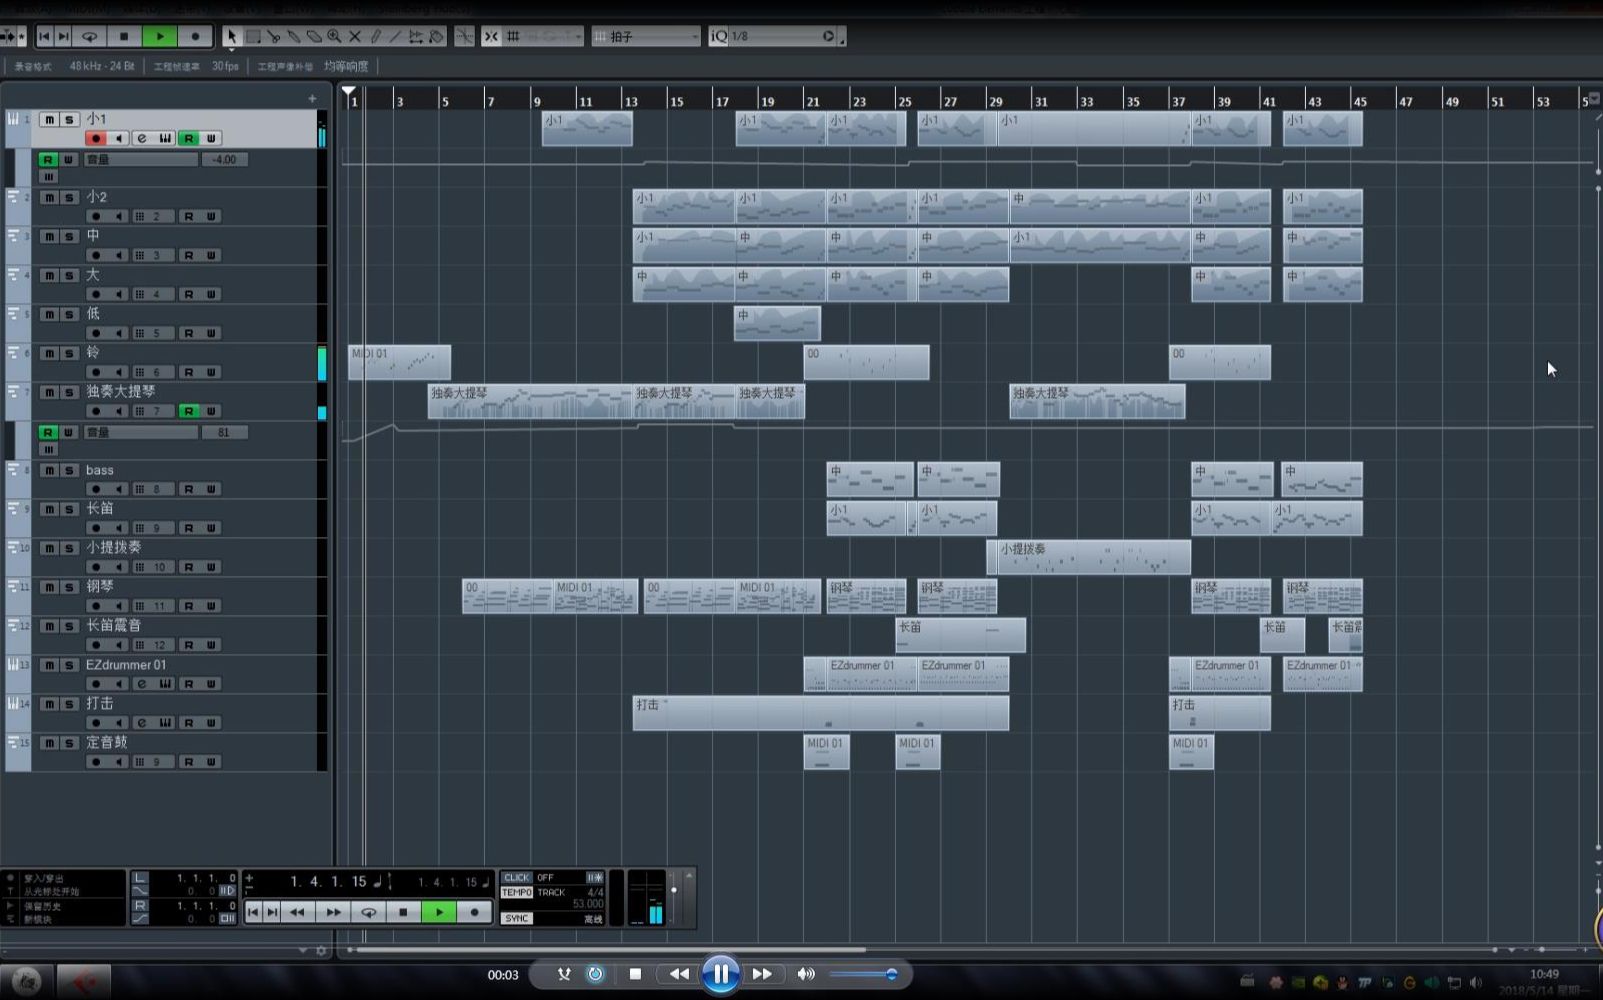1603x1000 pixels.
Task: Click the Windows Start button
Action: [26, 982]
